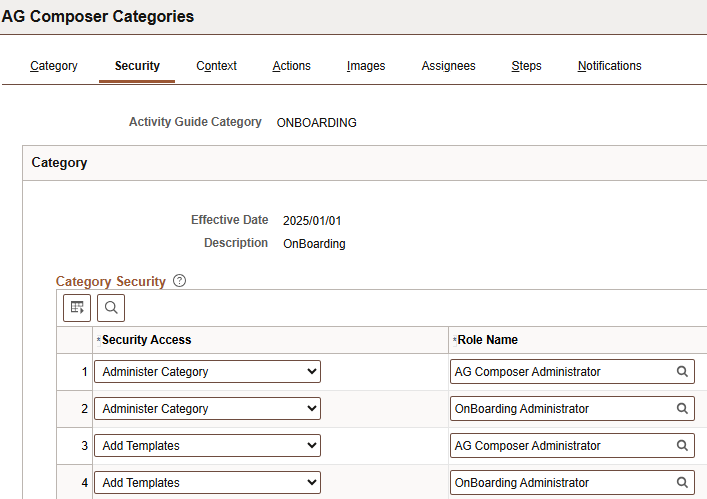
Task: Go to the Images tab
Action: click(x=366, y=66)
